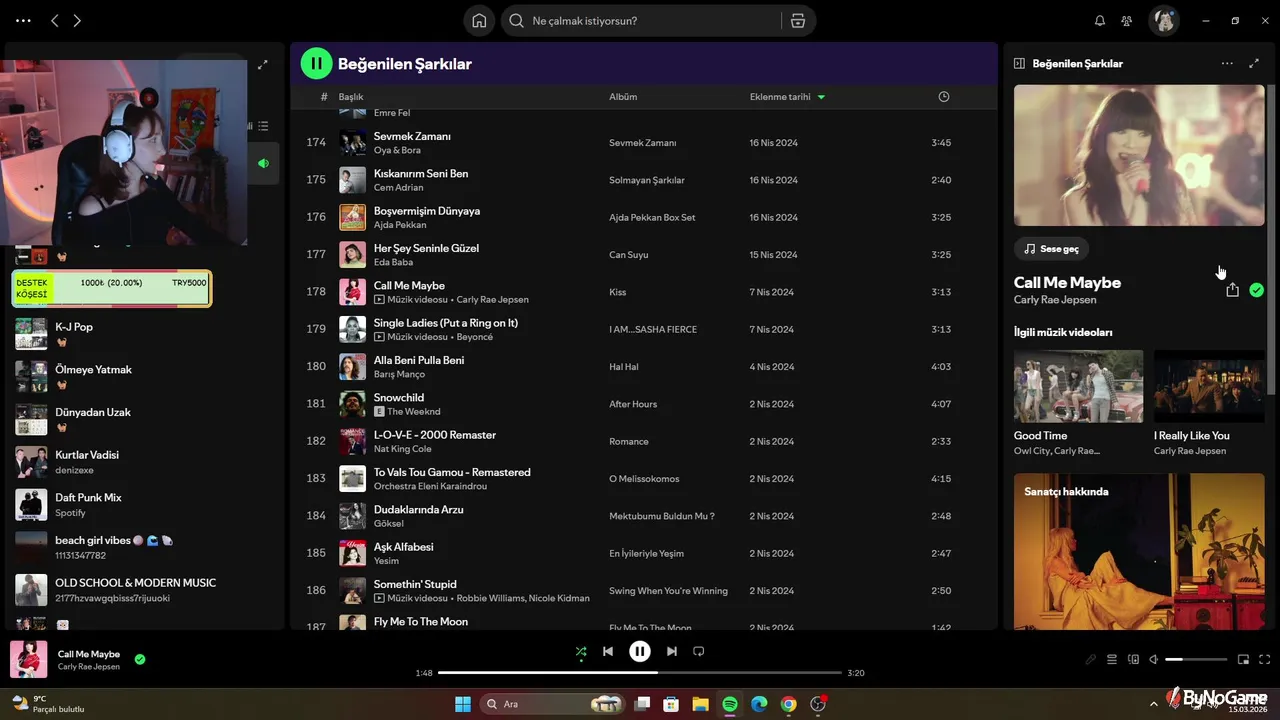This screenshot has width=1280, height=720.
Task: Click the right panel scrollbar
Action: (1273, 240)
